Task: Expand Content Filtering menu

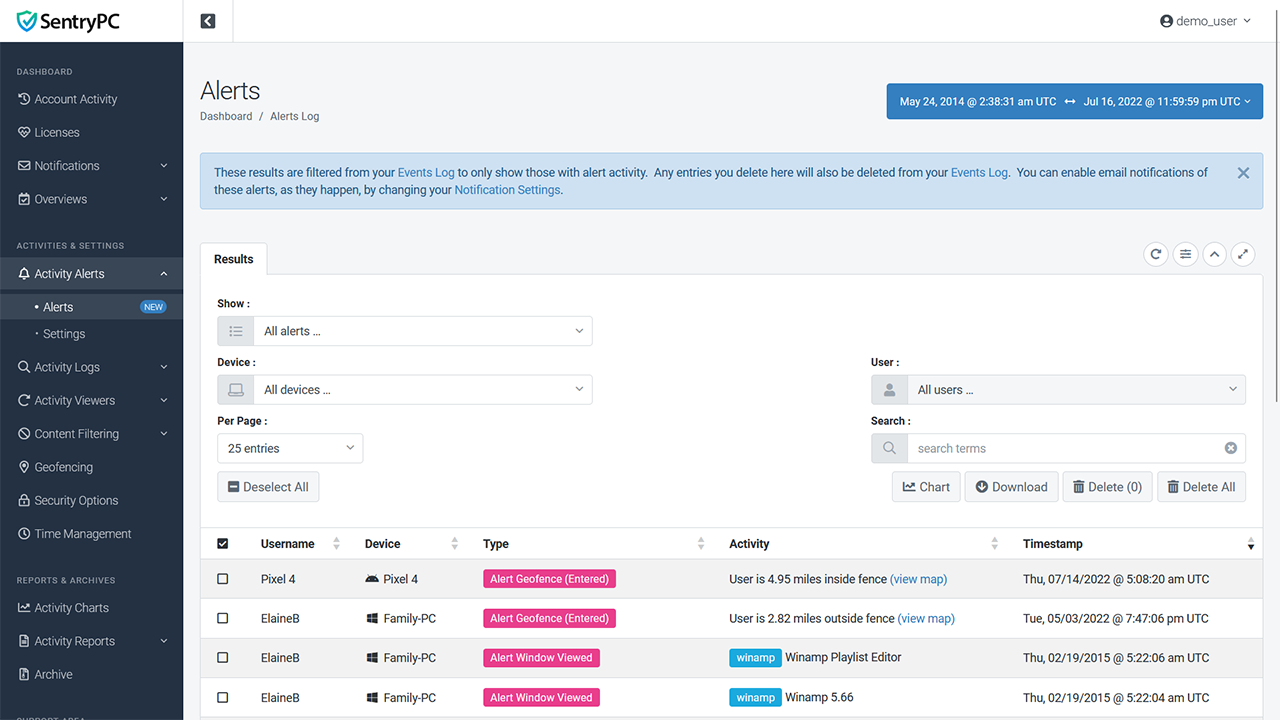Action: [91, 434]
